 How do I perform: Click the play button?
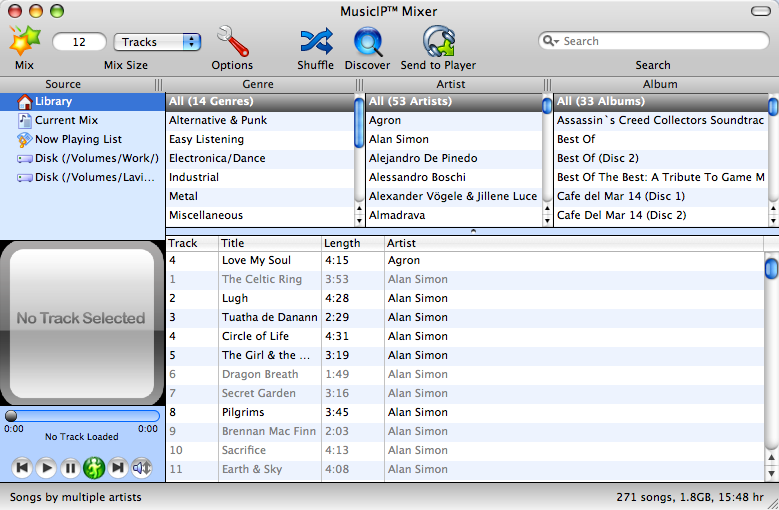(46, 468)
